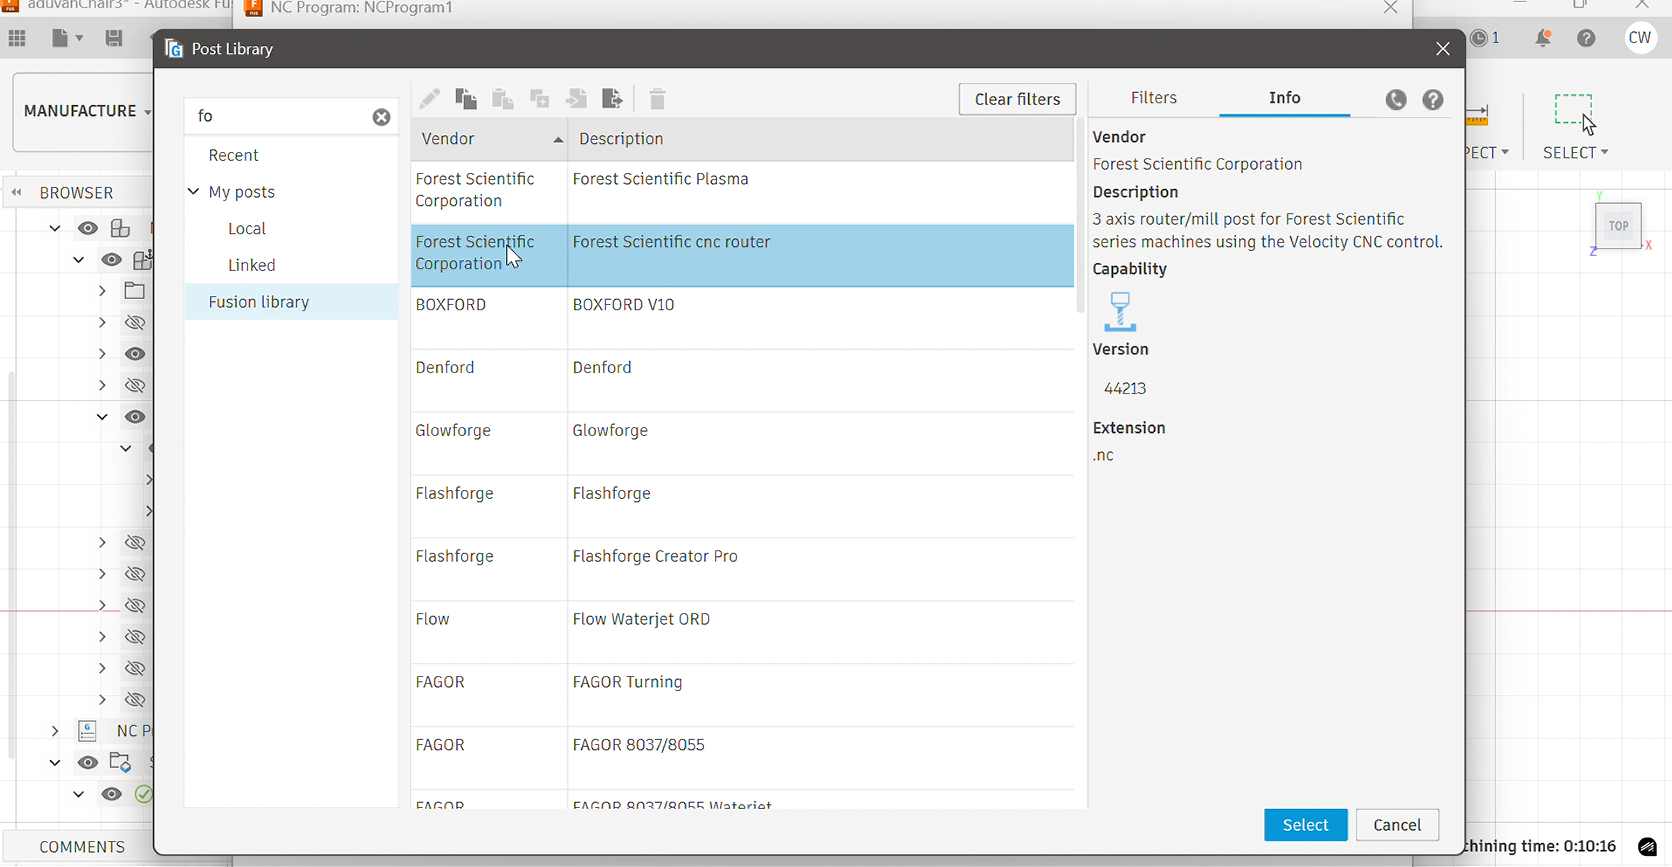Open the MANUFACTURE workspace dropdown

(x=87, y=111)
